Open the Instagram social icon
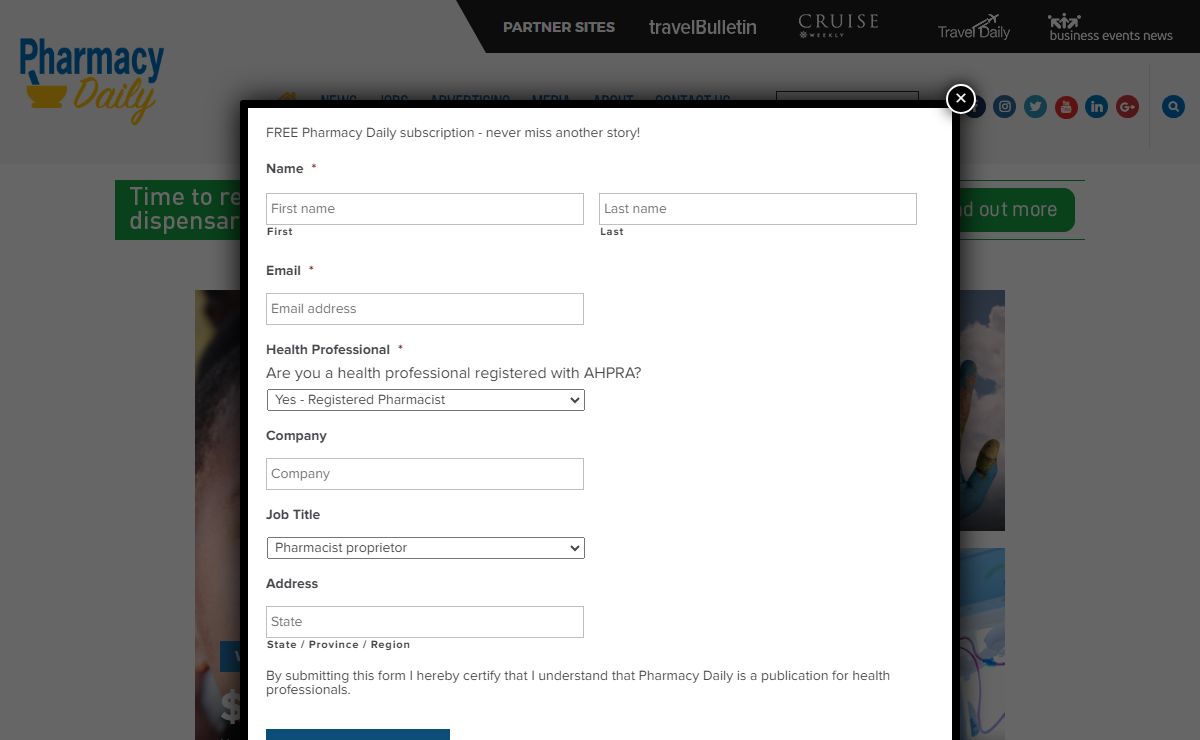1200x740 pixels. 1005,107
